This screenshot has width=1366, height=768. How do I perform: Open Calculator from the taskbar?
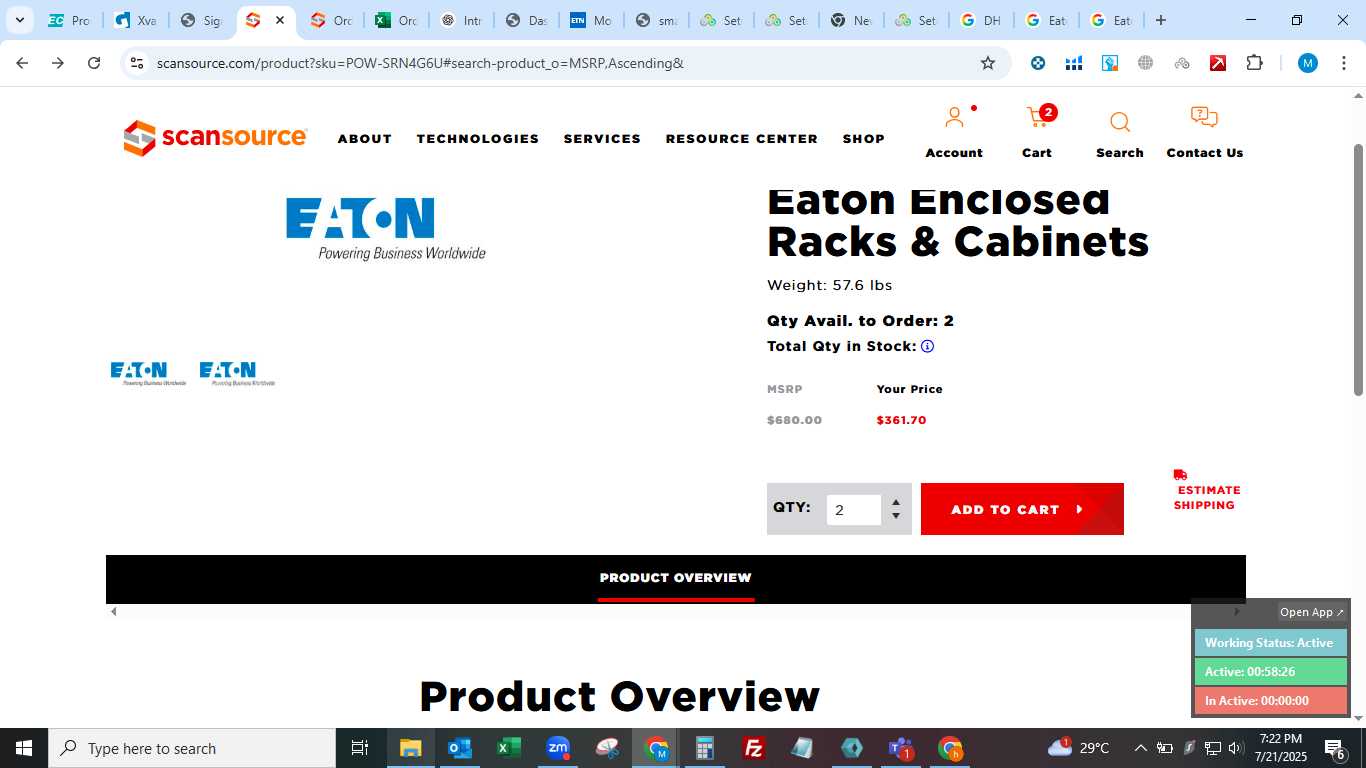tap(705, 748)
